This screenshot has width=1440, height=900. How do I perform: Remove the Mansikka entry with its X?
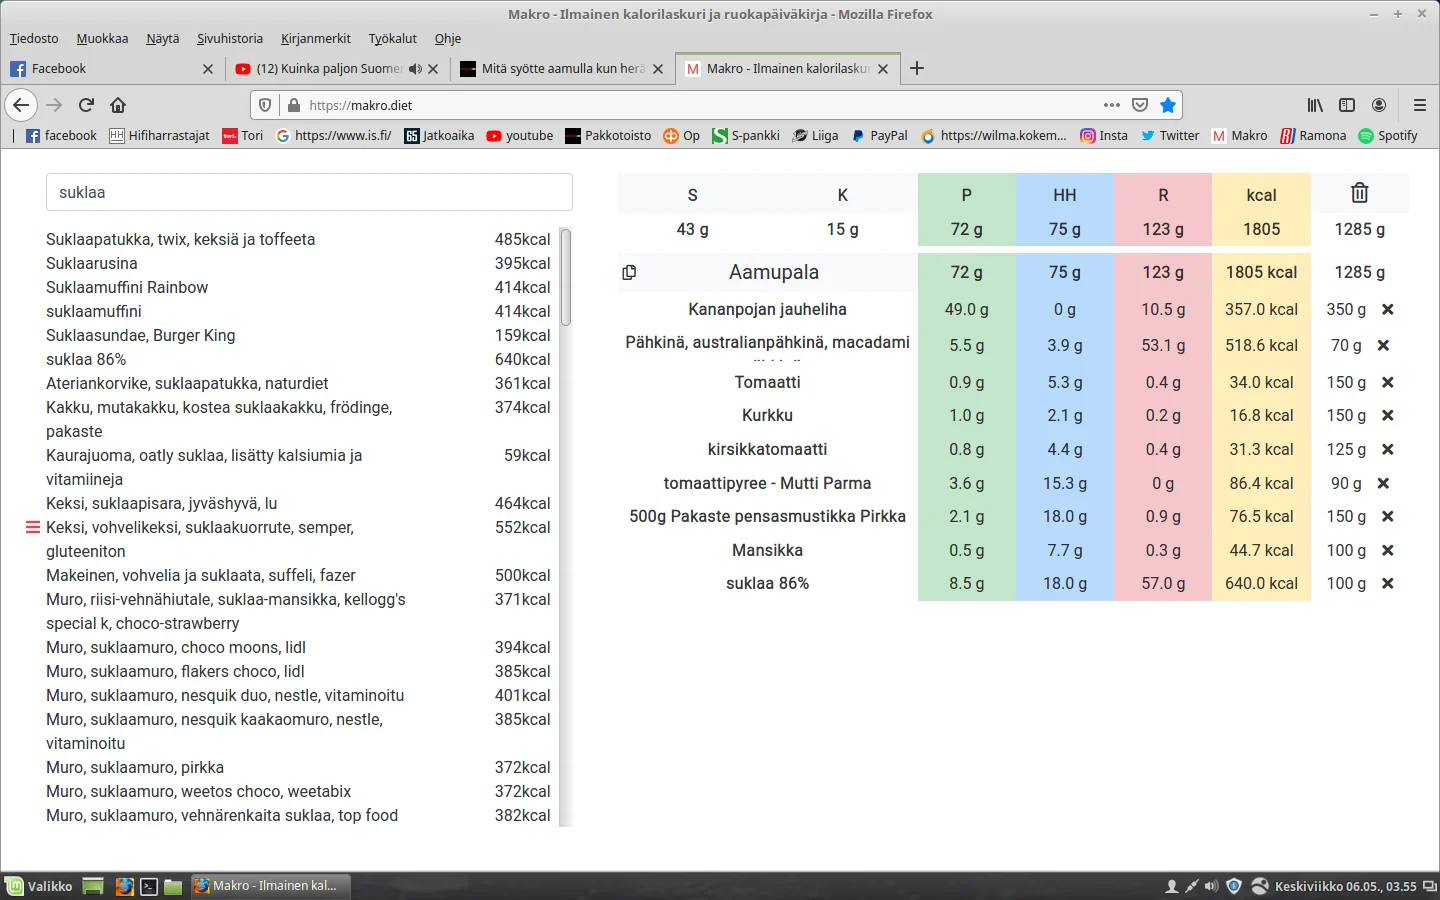coord(1387,551)
